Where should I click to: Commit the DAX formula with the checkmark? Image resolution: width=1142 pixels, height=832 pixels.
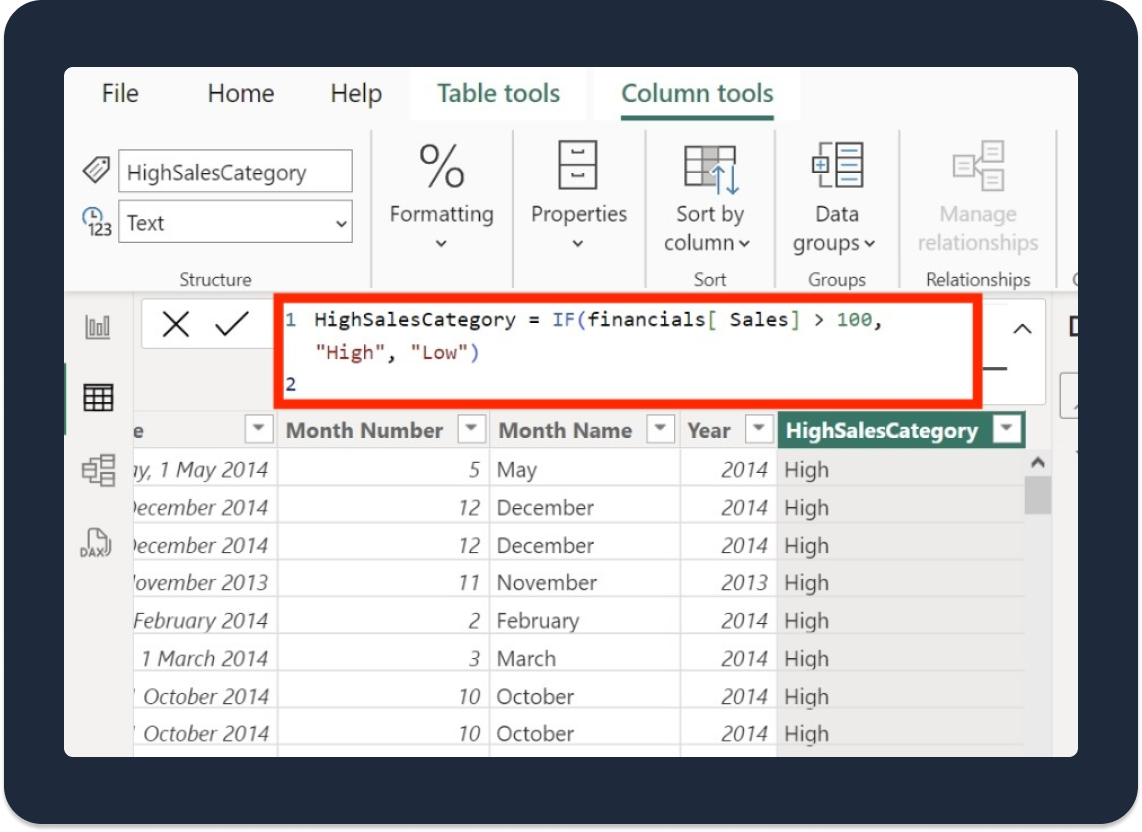point(232,323)
